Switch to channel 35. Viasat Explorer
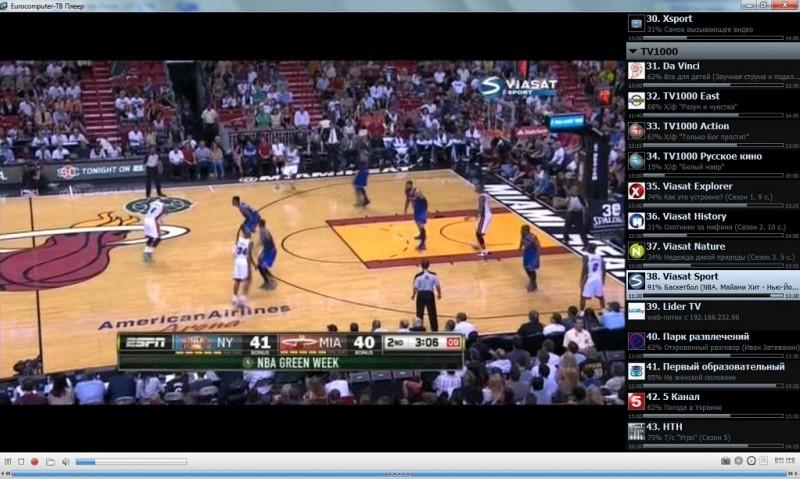Screen dimensions: 800x479 pos(713,194)
